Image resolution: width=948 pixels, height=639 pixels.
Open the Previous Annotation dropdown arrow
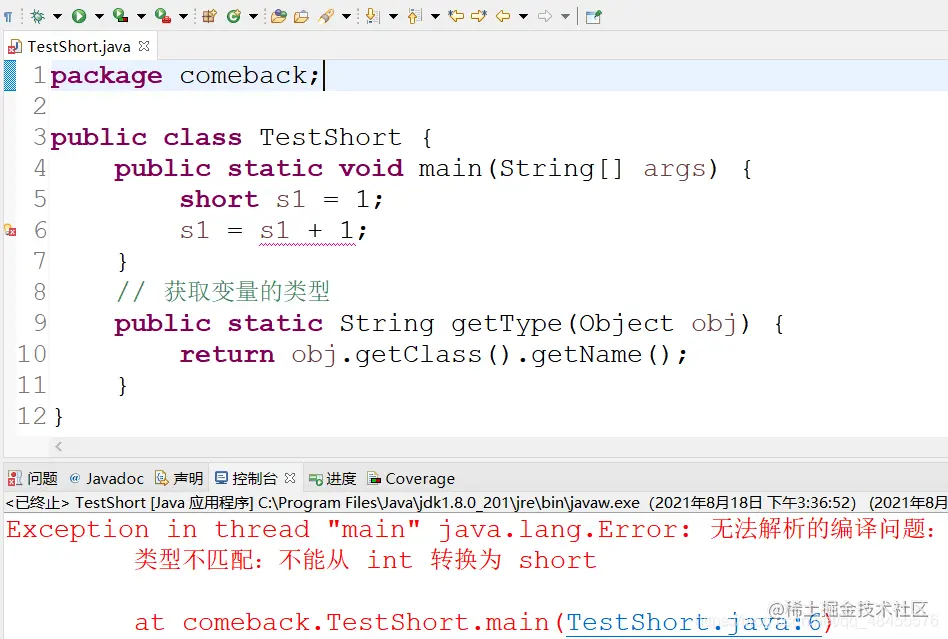tap(435, 17)
